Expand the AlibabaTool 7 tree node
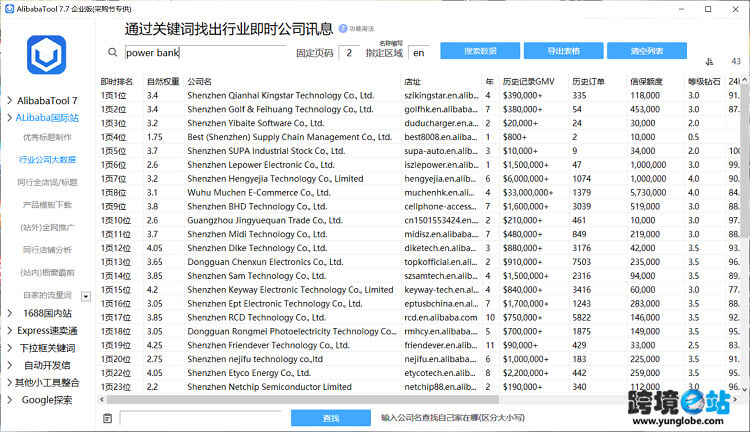 10,100
